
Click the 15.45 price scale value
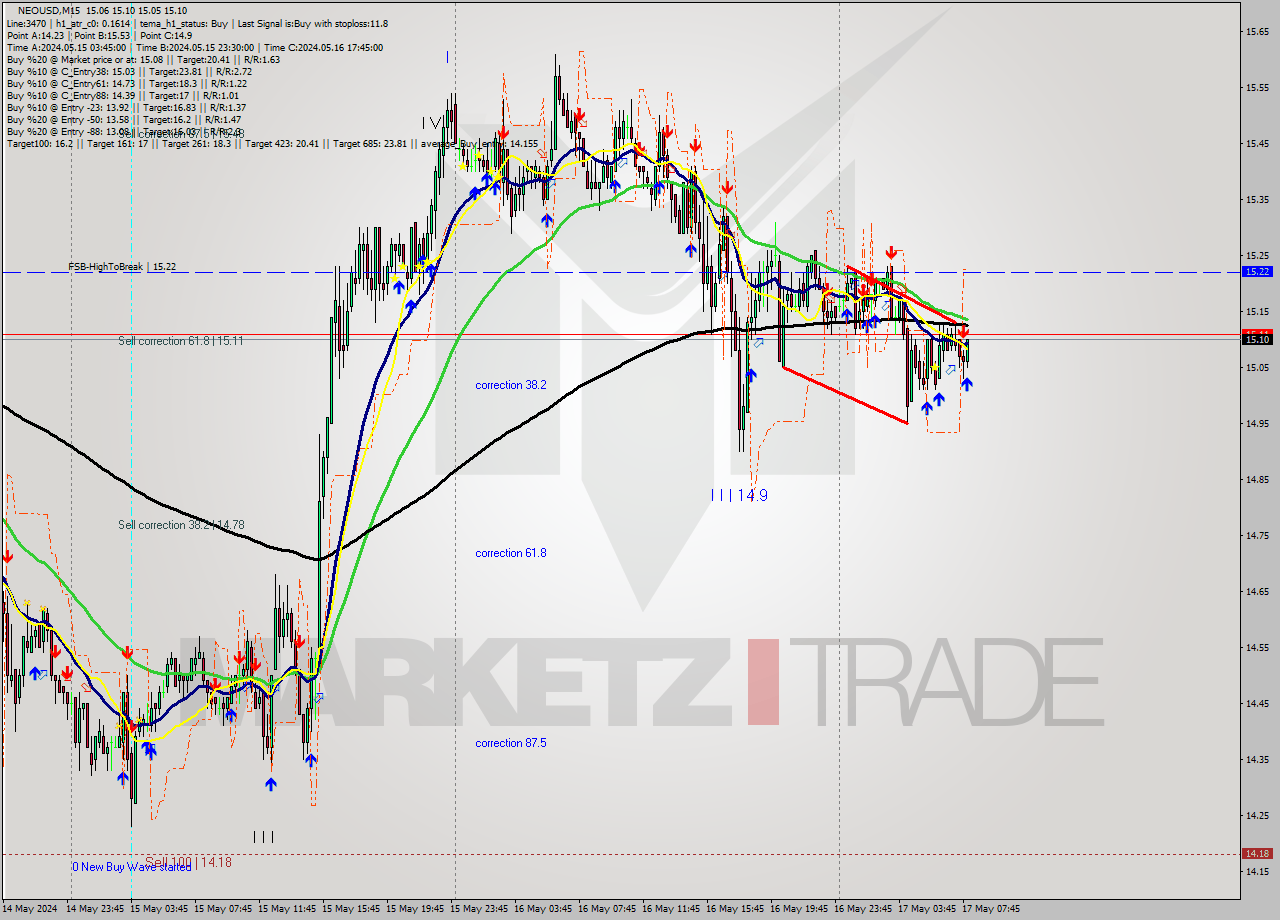pyautogui.click(x=1257, y=143)
